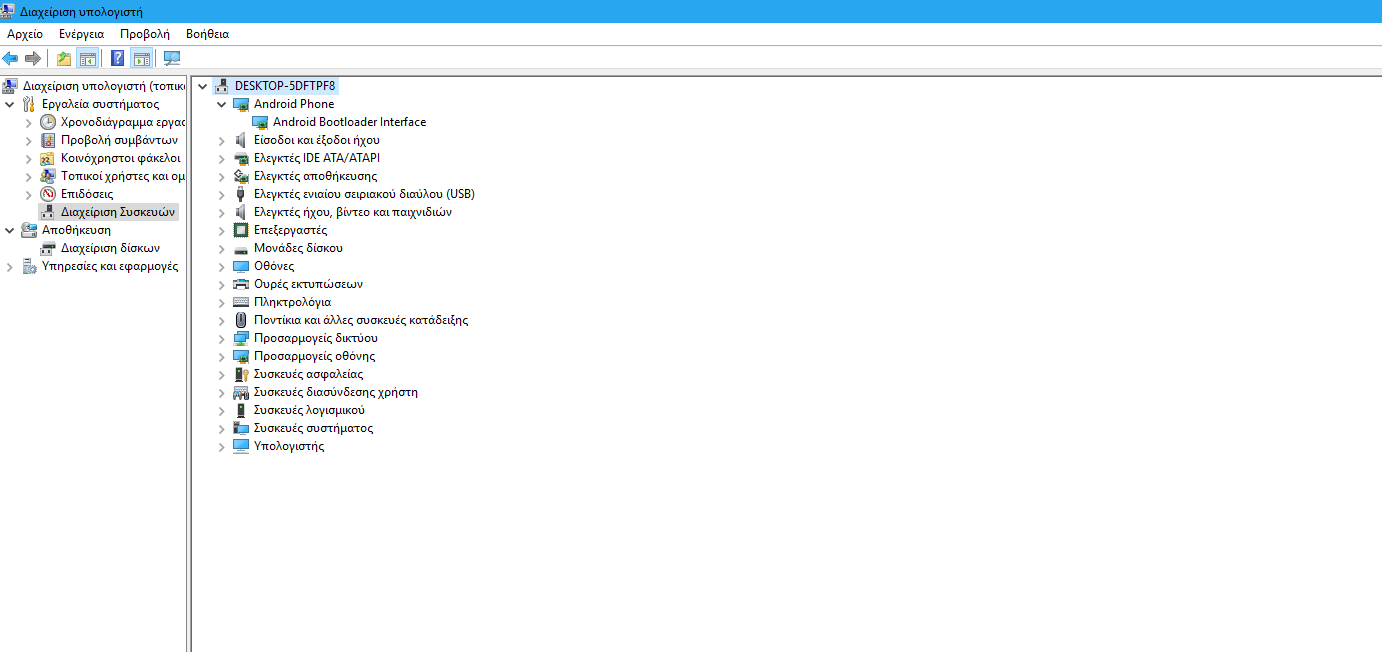The height and width of the screenshot is (652, 1382).
Task: Open the Ενέργεια menu
Action: point(81,34)
